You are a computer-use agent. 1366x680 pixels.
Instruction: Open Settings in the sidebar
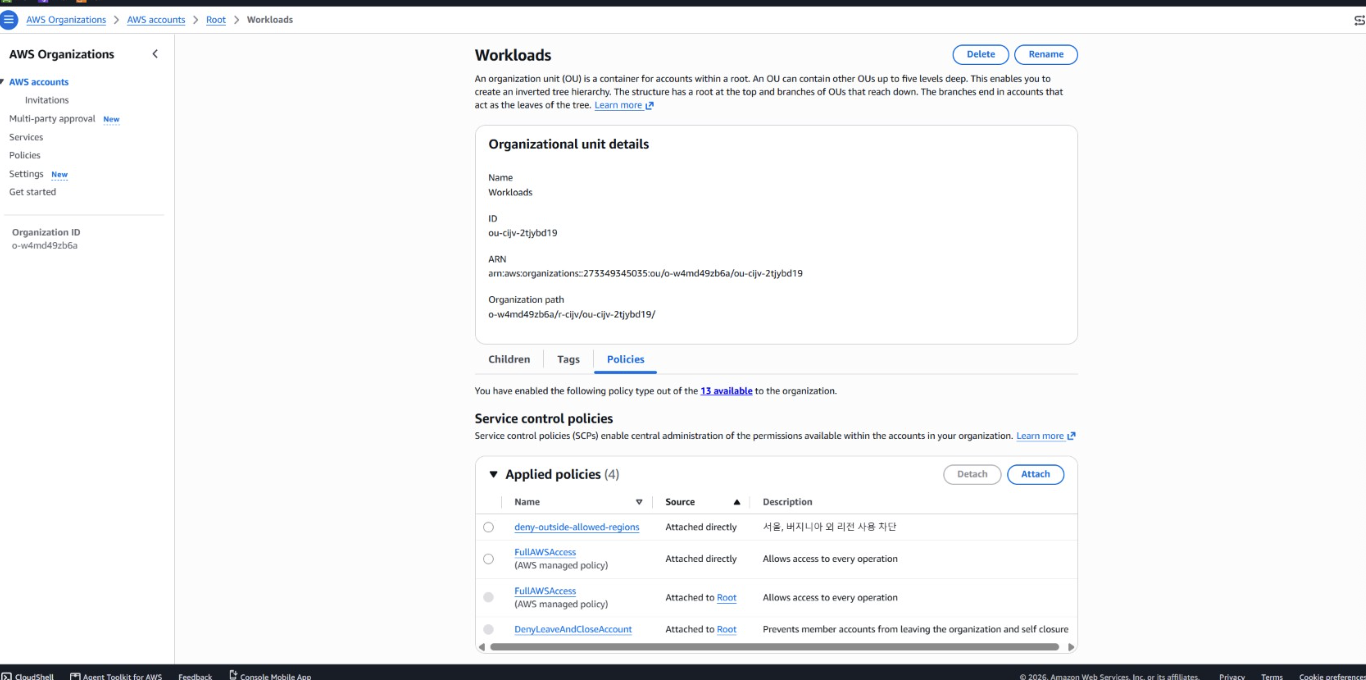[26, 174]
